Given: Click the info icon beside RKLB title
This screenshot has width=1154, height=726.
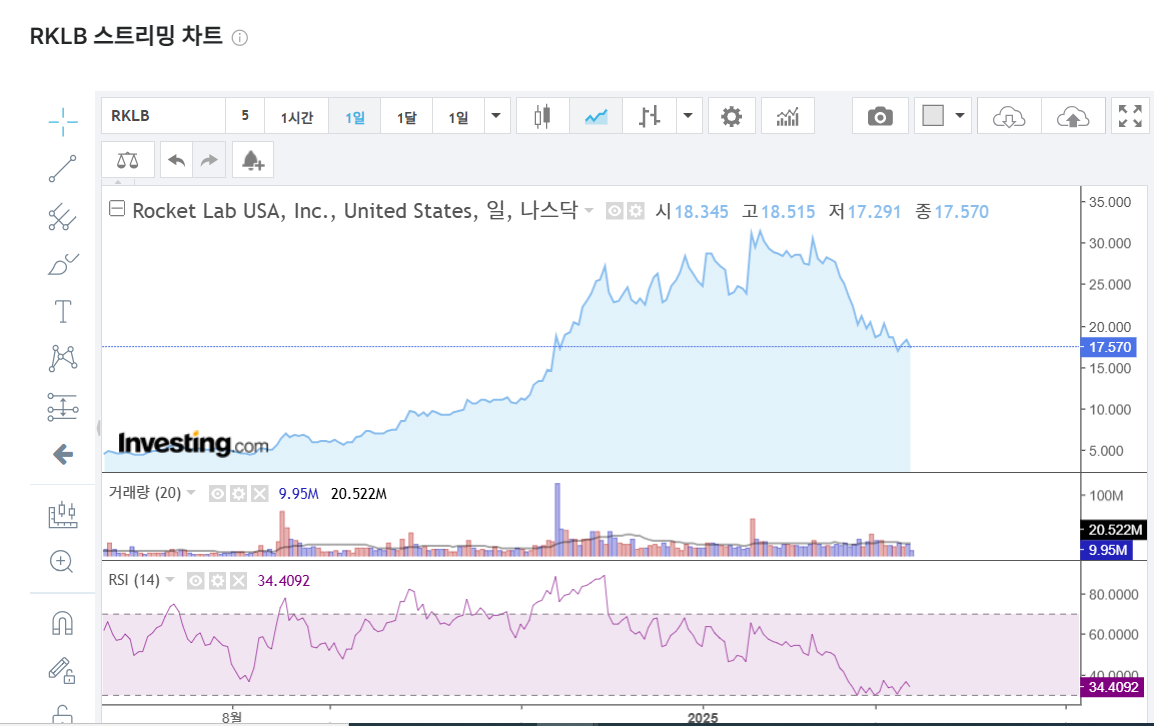Looking at the screenshot, I should [240, 38].
